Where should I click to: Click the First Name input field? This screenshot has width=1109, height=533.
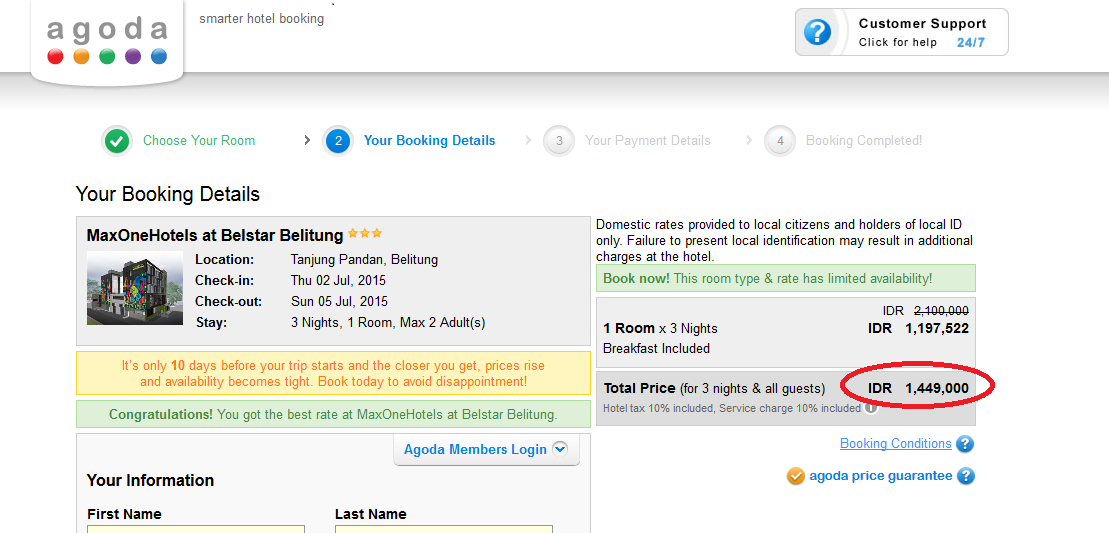tap(196, 529)
